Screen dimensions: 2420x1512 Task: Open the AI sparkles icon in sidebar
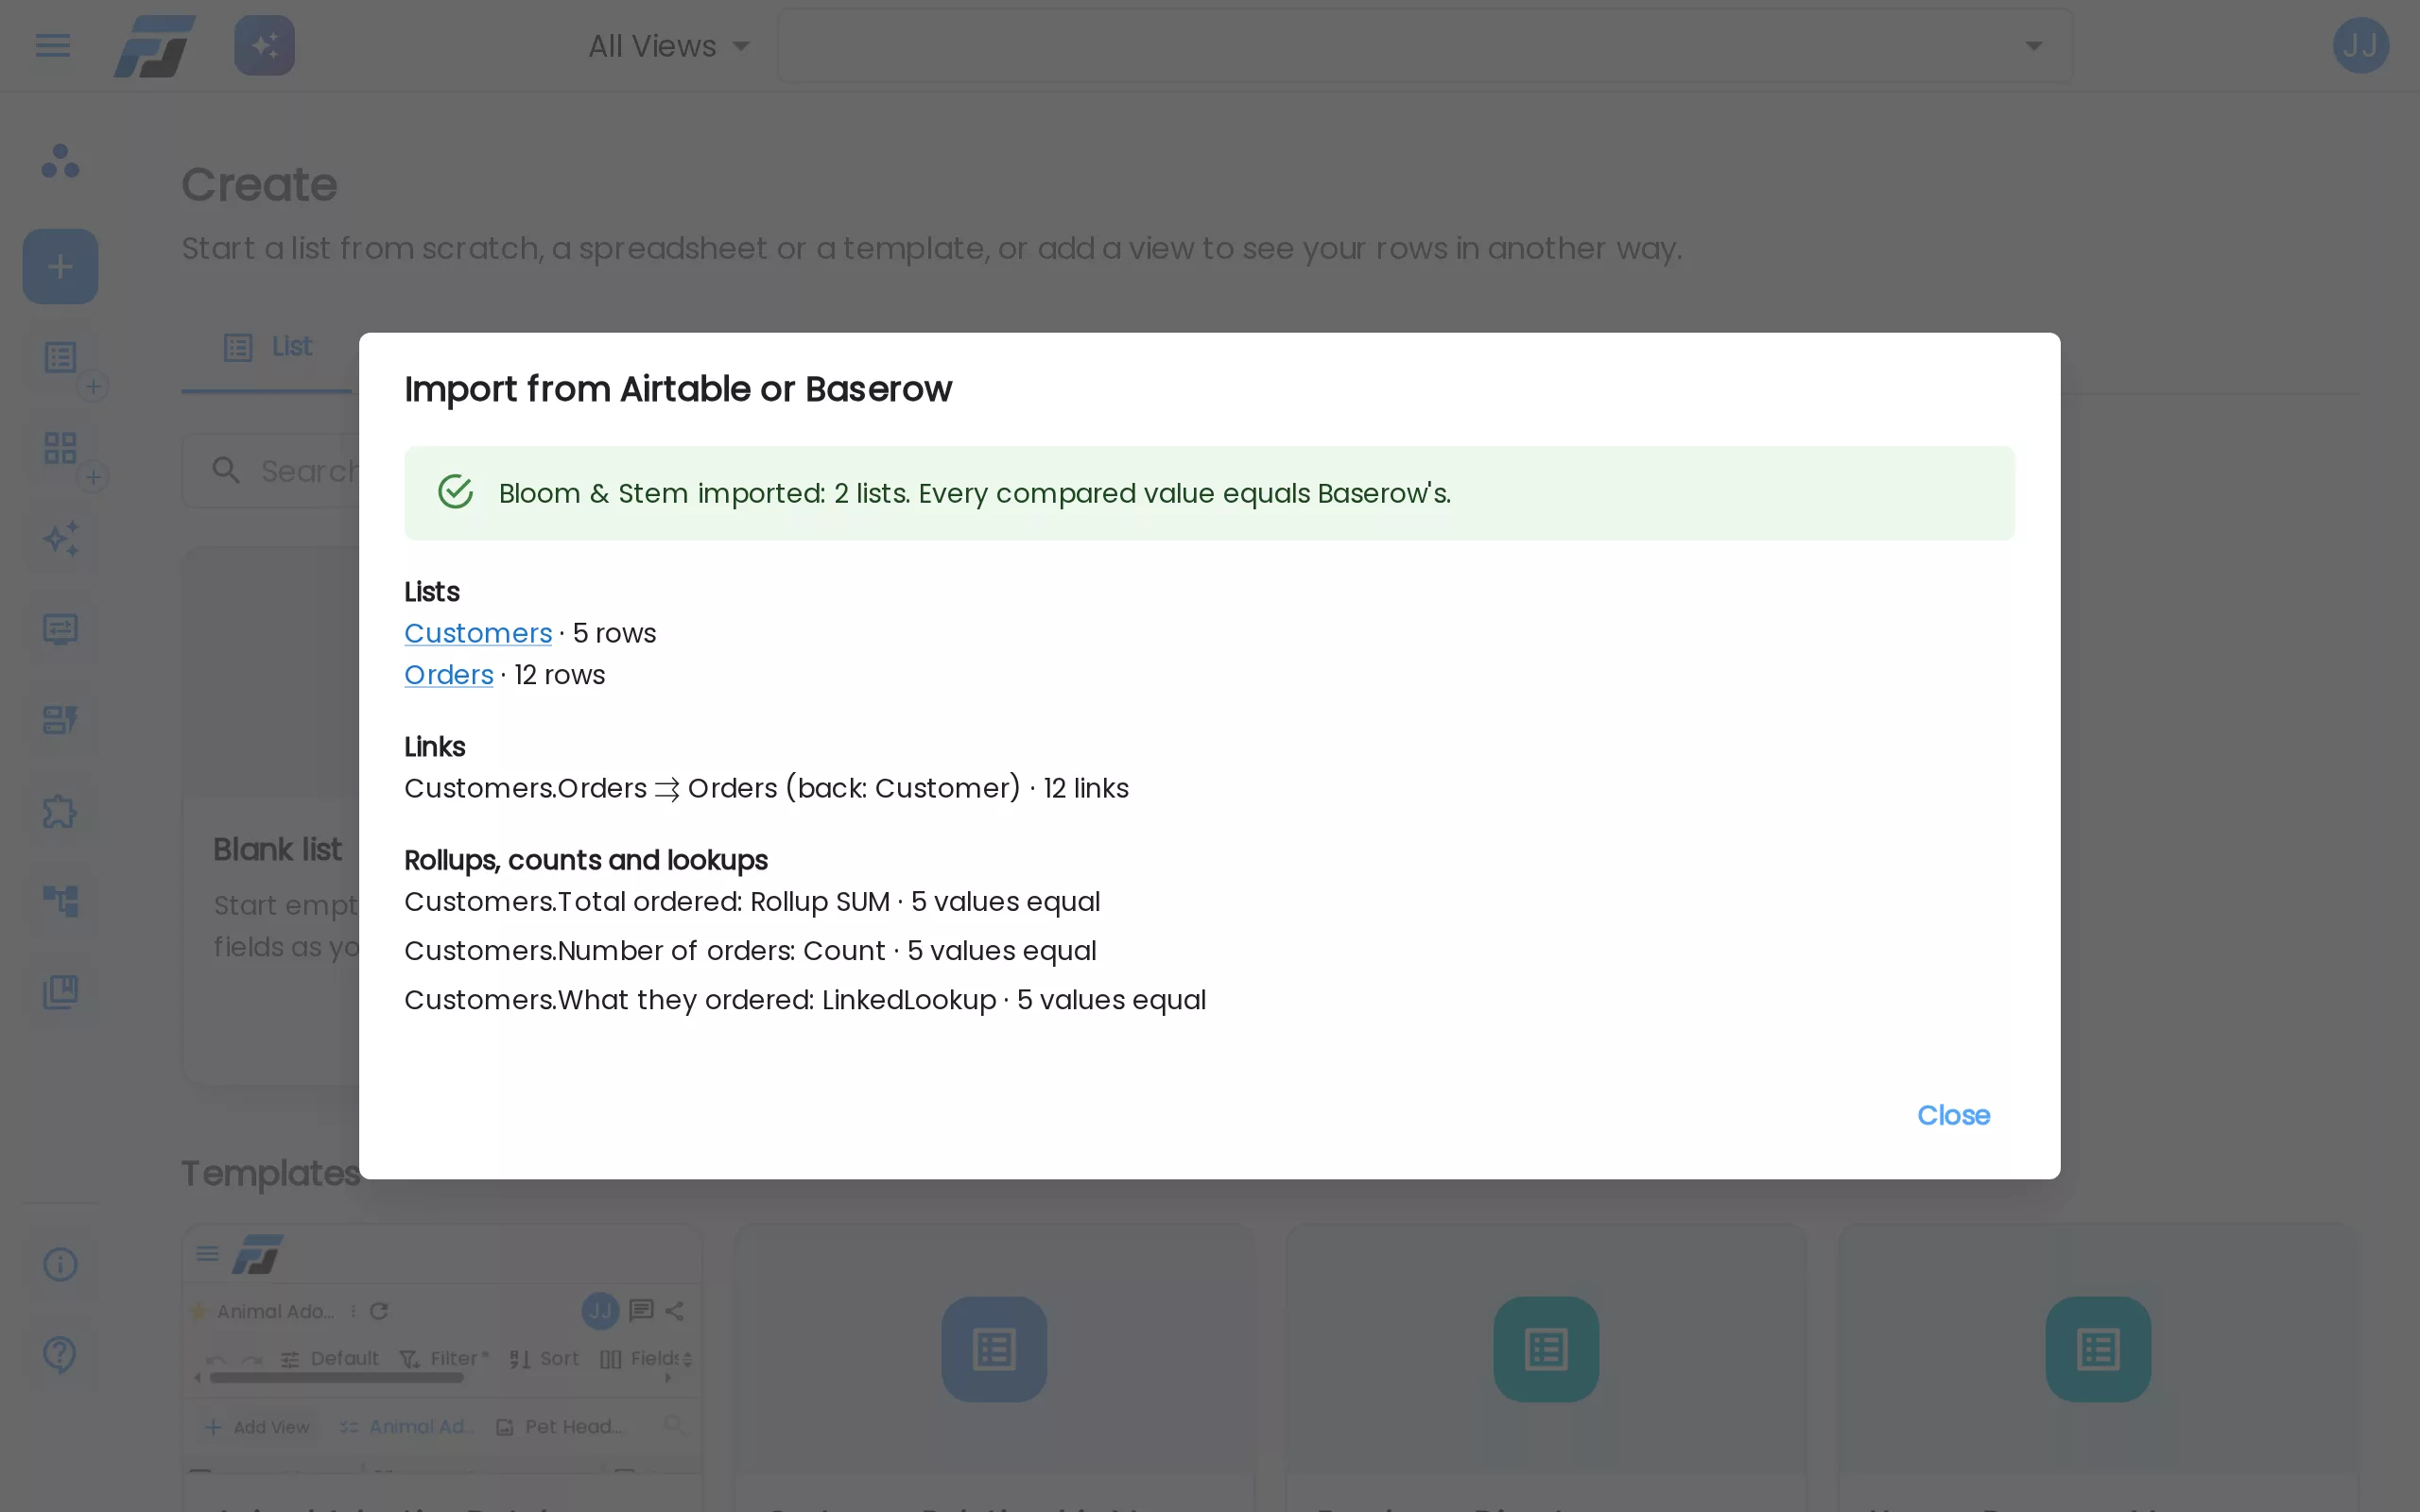(x=60, y=538)
